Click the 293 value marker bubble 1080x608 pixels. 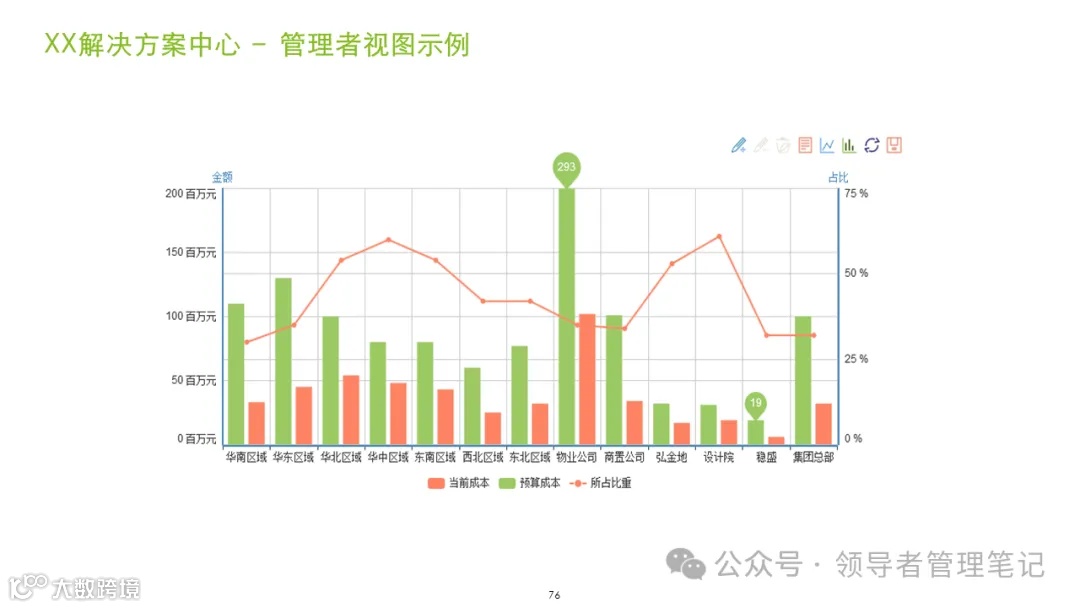(568, 167)
